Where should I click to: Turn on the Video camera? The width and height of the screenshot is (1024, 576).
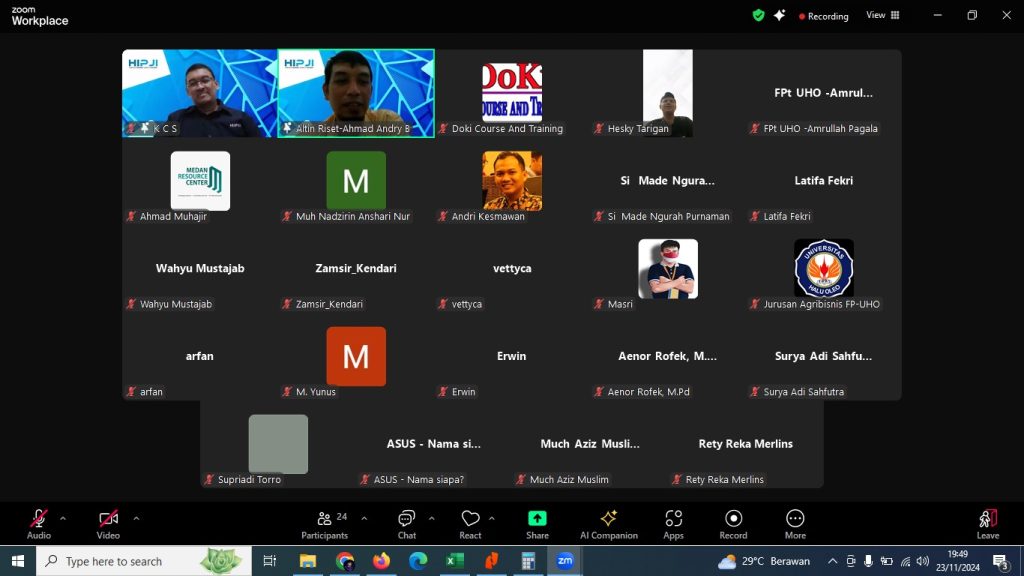click(x=108, y=523)
